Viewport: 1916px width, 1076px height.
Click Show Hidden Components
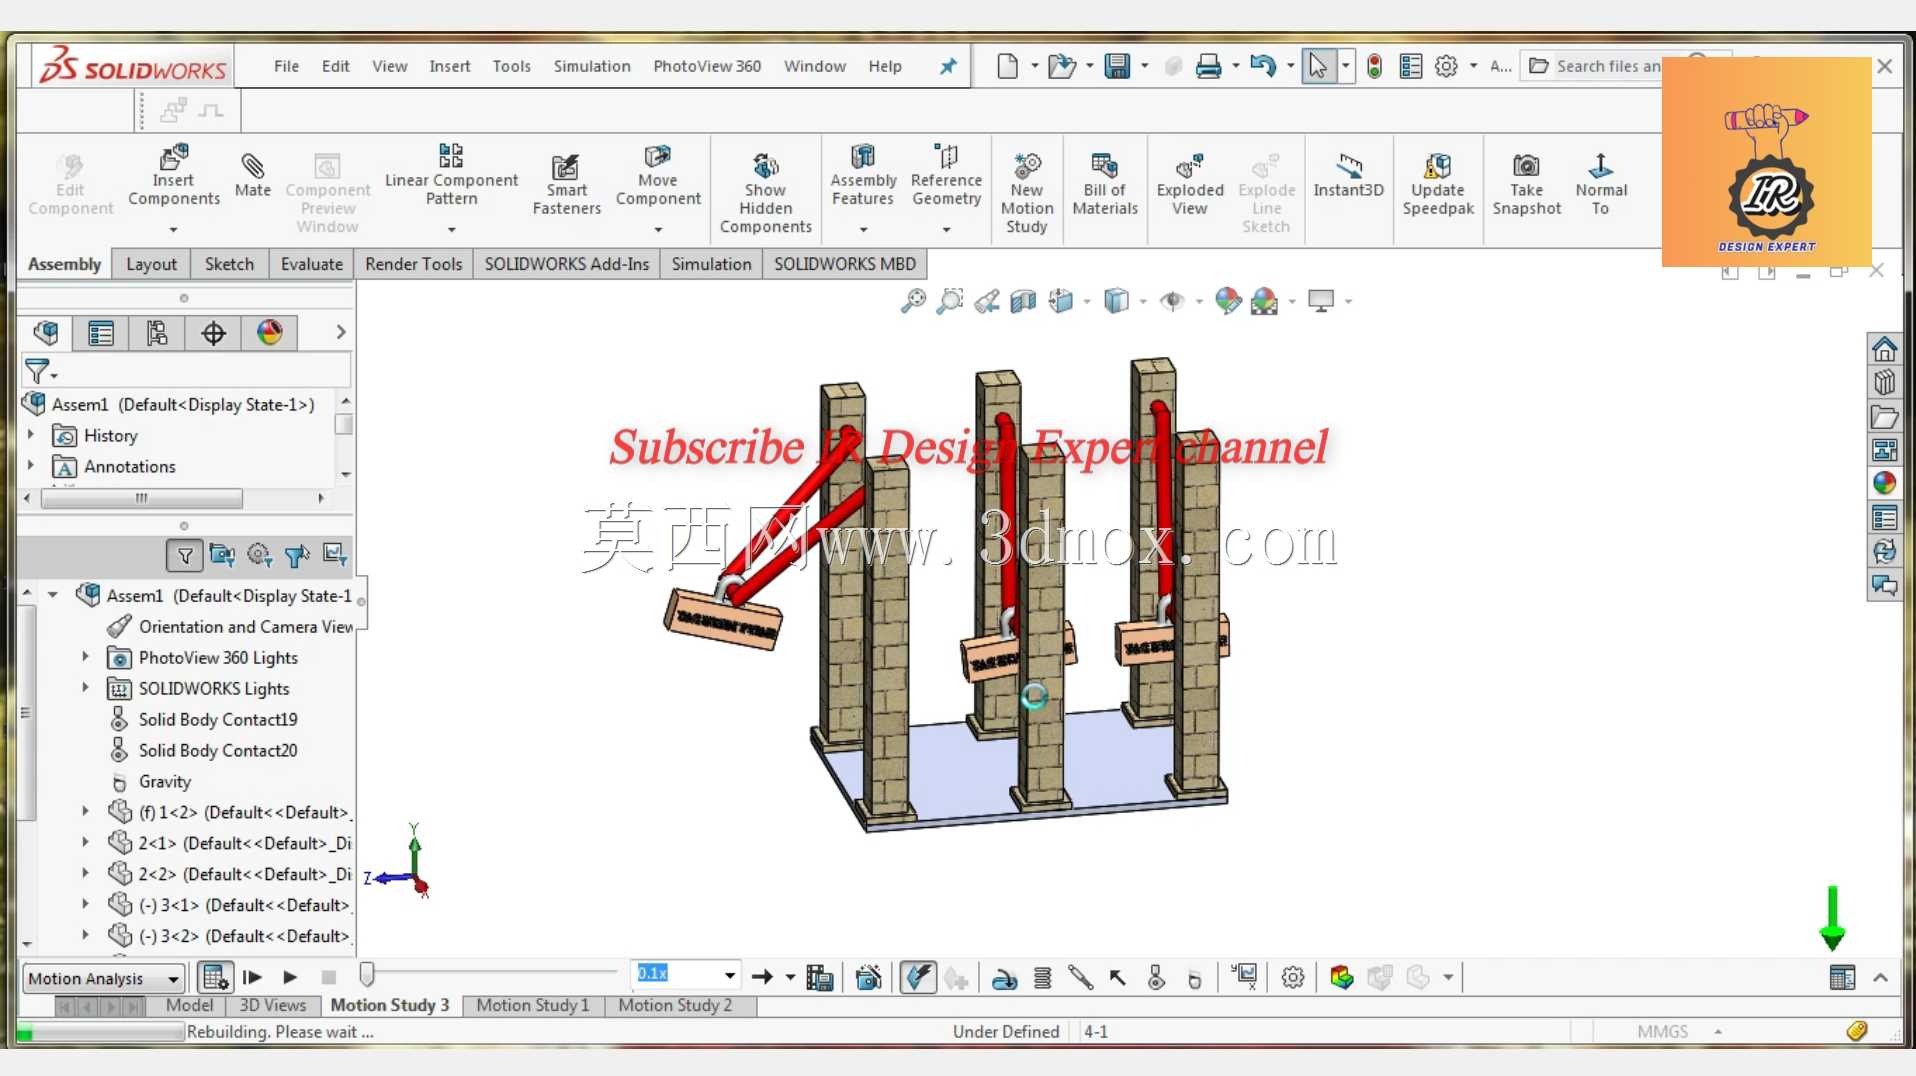tap(765, 194)
